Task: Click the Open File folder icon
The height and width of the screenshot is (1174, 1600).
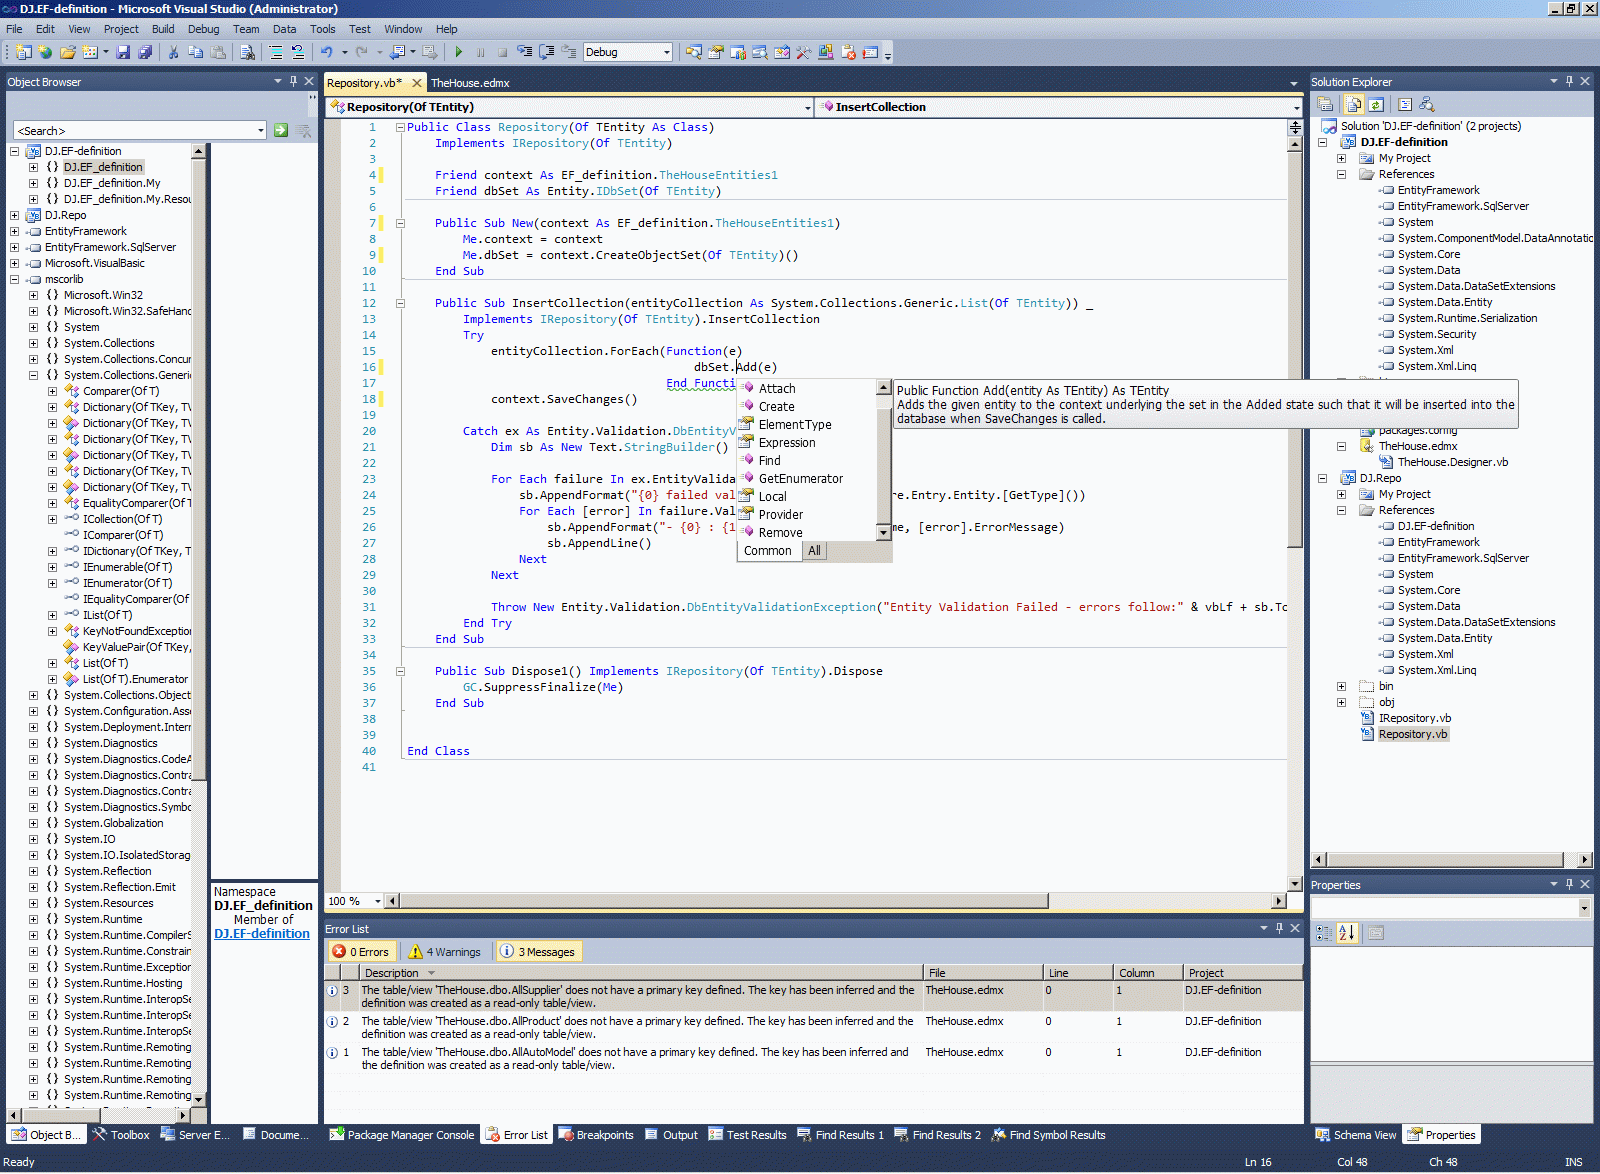Action: pyautogui.click(x=67, y=52)
